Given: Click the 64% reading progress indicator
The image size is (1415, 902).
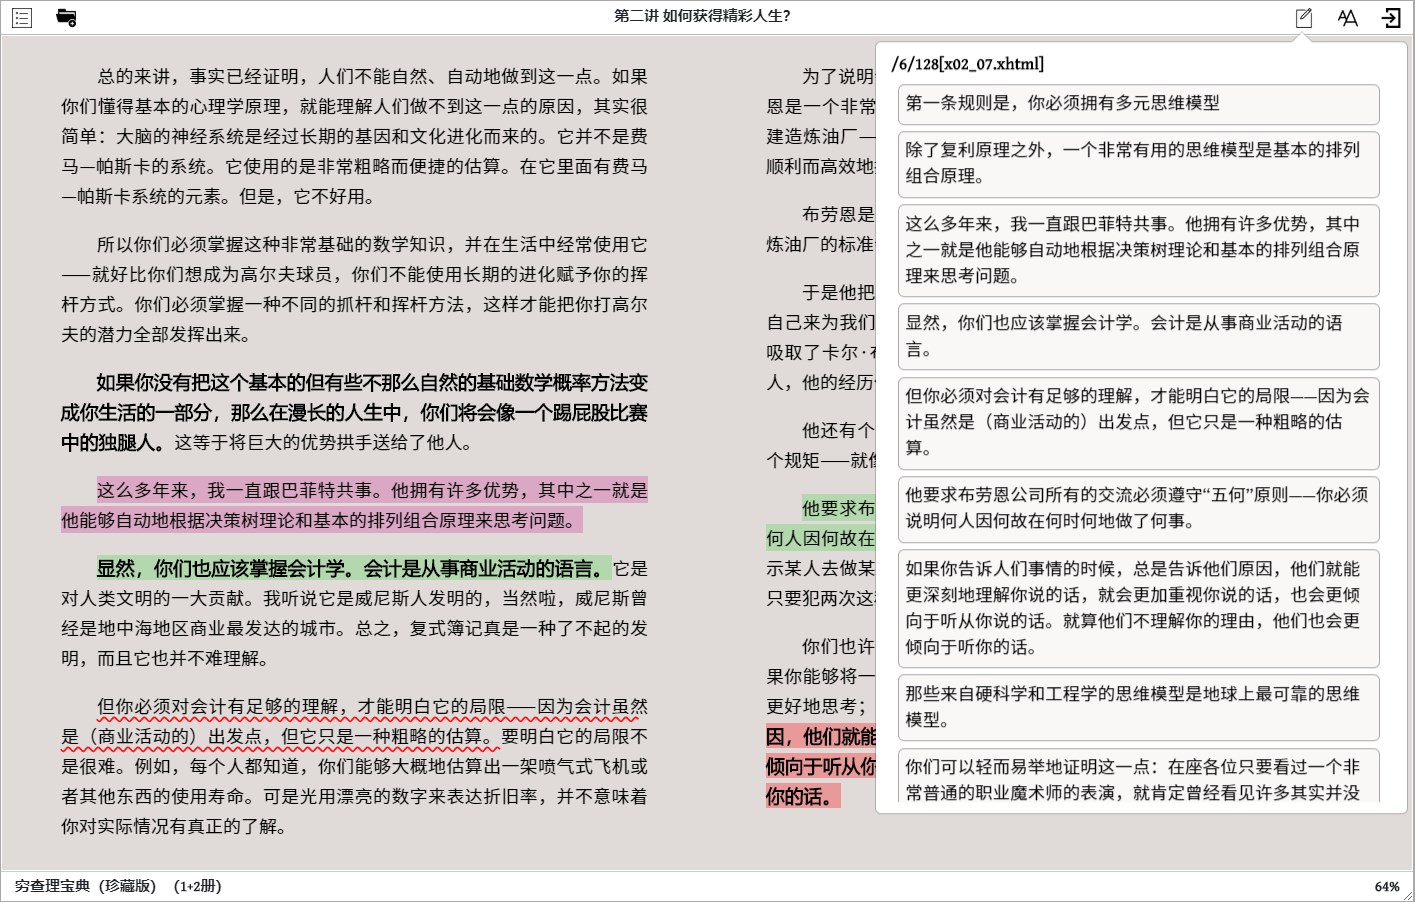Looking at the screenshot, I should (x=1387, y=887).
